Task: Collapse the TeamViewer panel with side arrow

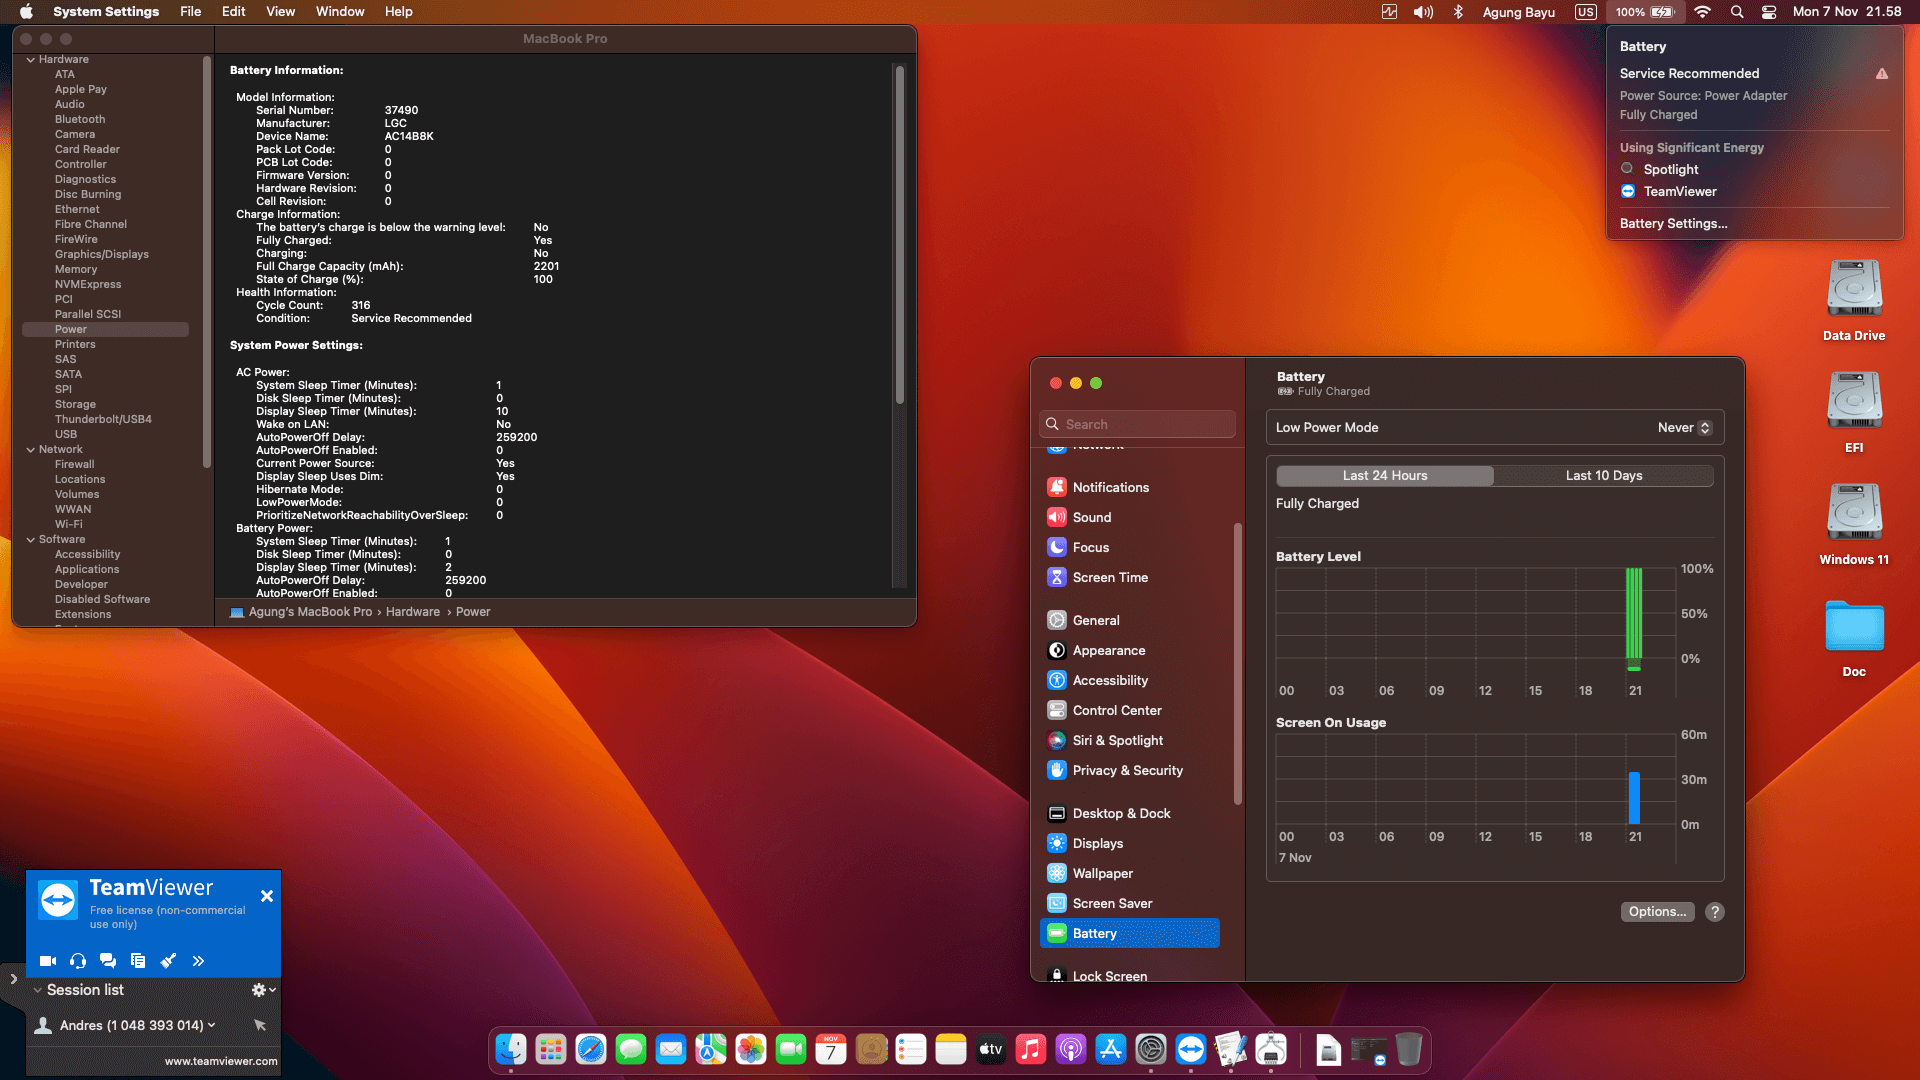Action: [x=13, y=979]
